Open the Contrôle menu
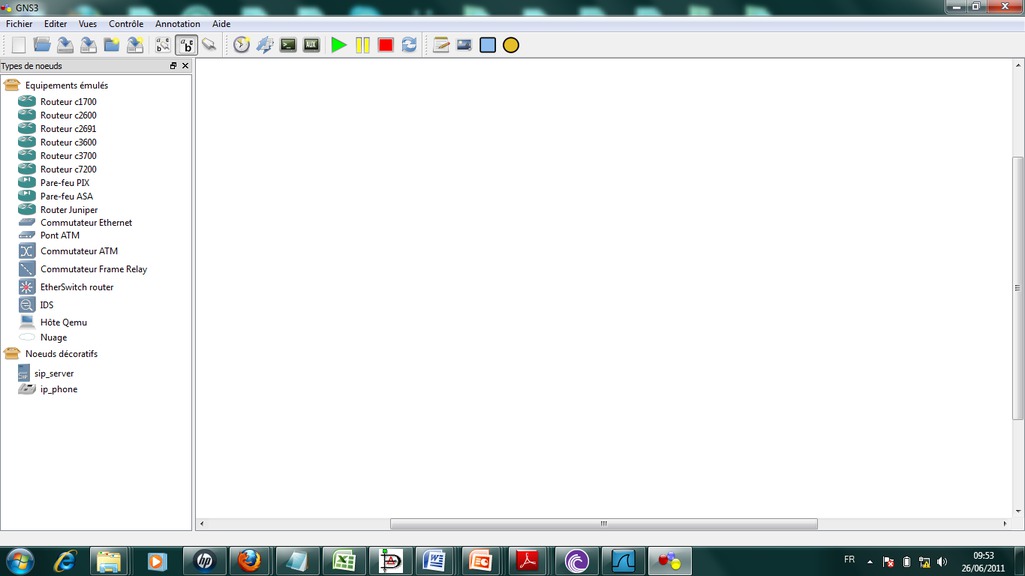The height and width of the screenshot is (576, 1025). coord(126,24)
